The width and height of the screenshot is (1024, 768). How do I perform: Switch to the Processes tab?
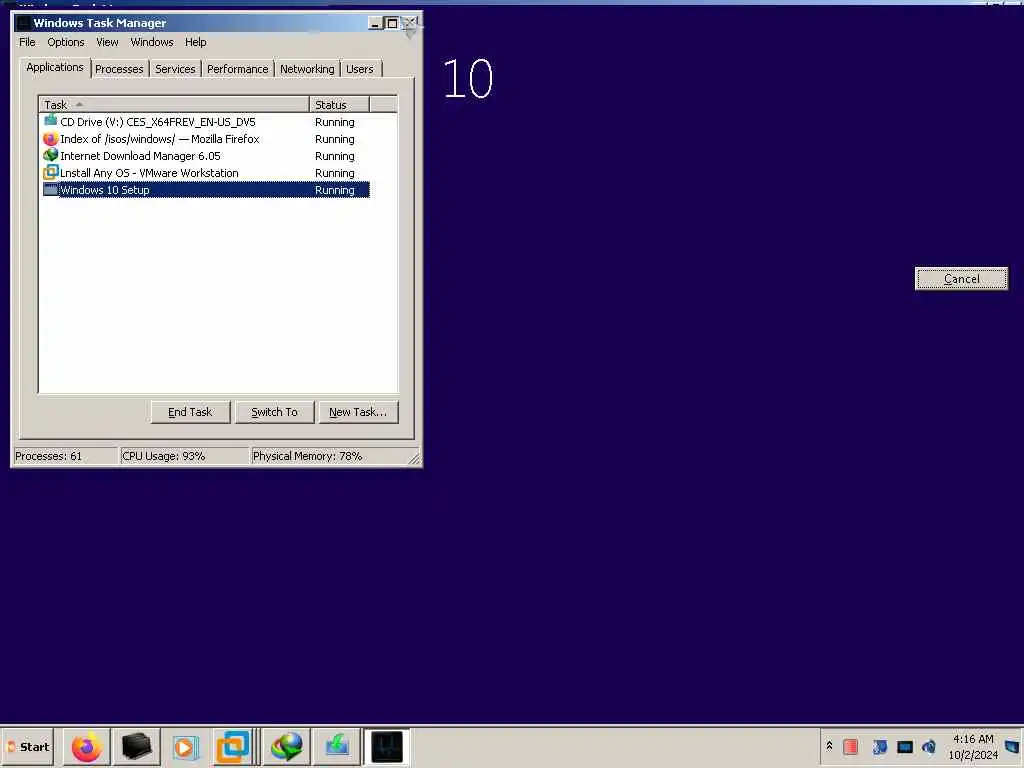[x=119, y=69]
